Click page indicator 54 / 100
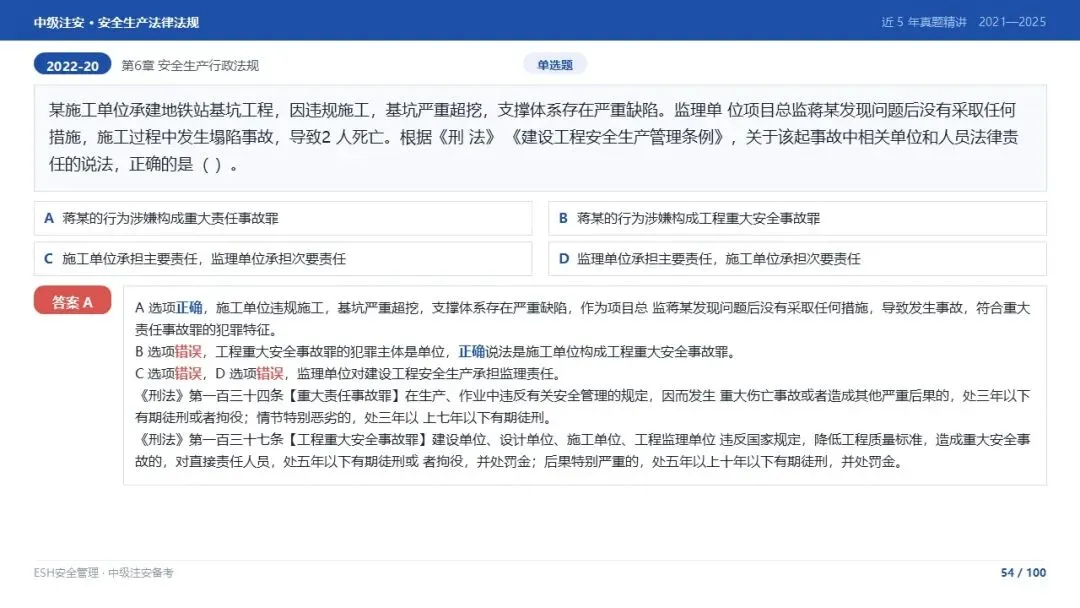This screenshot has height=608, width=1080. pyautogui.click(x=1024, y=572)
